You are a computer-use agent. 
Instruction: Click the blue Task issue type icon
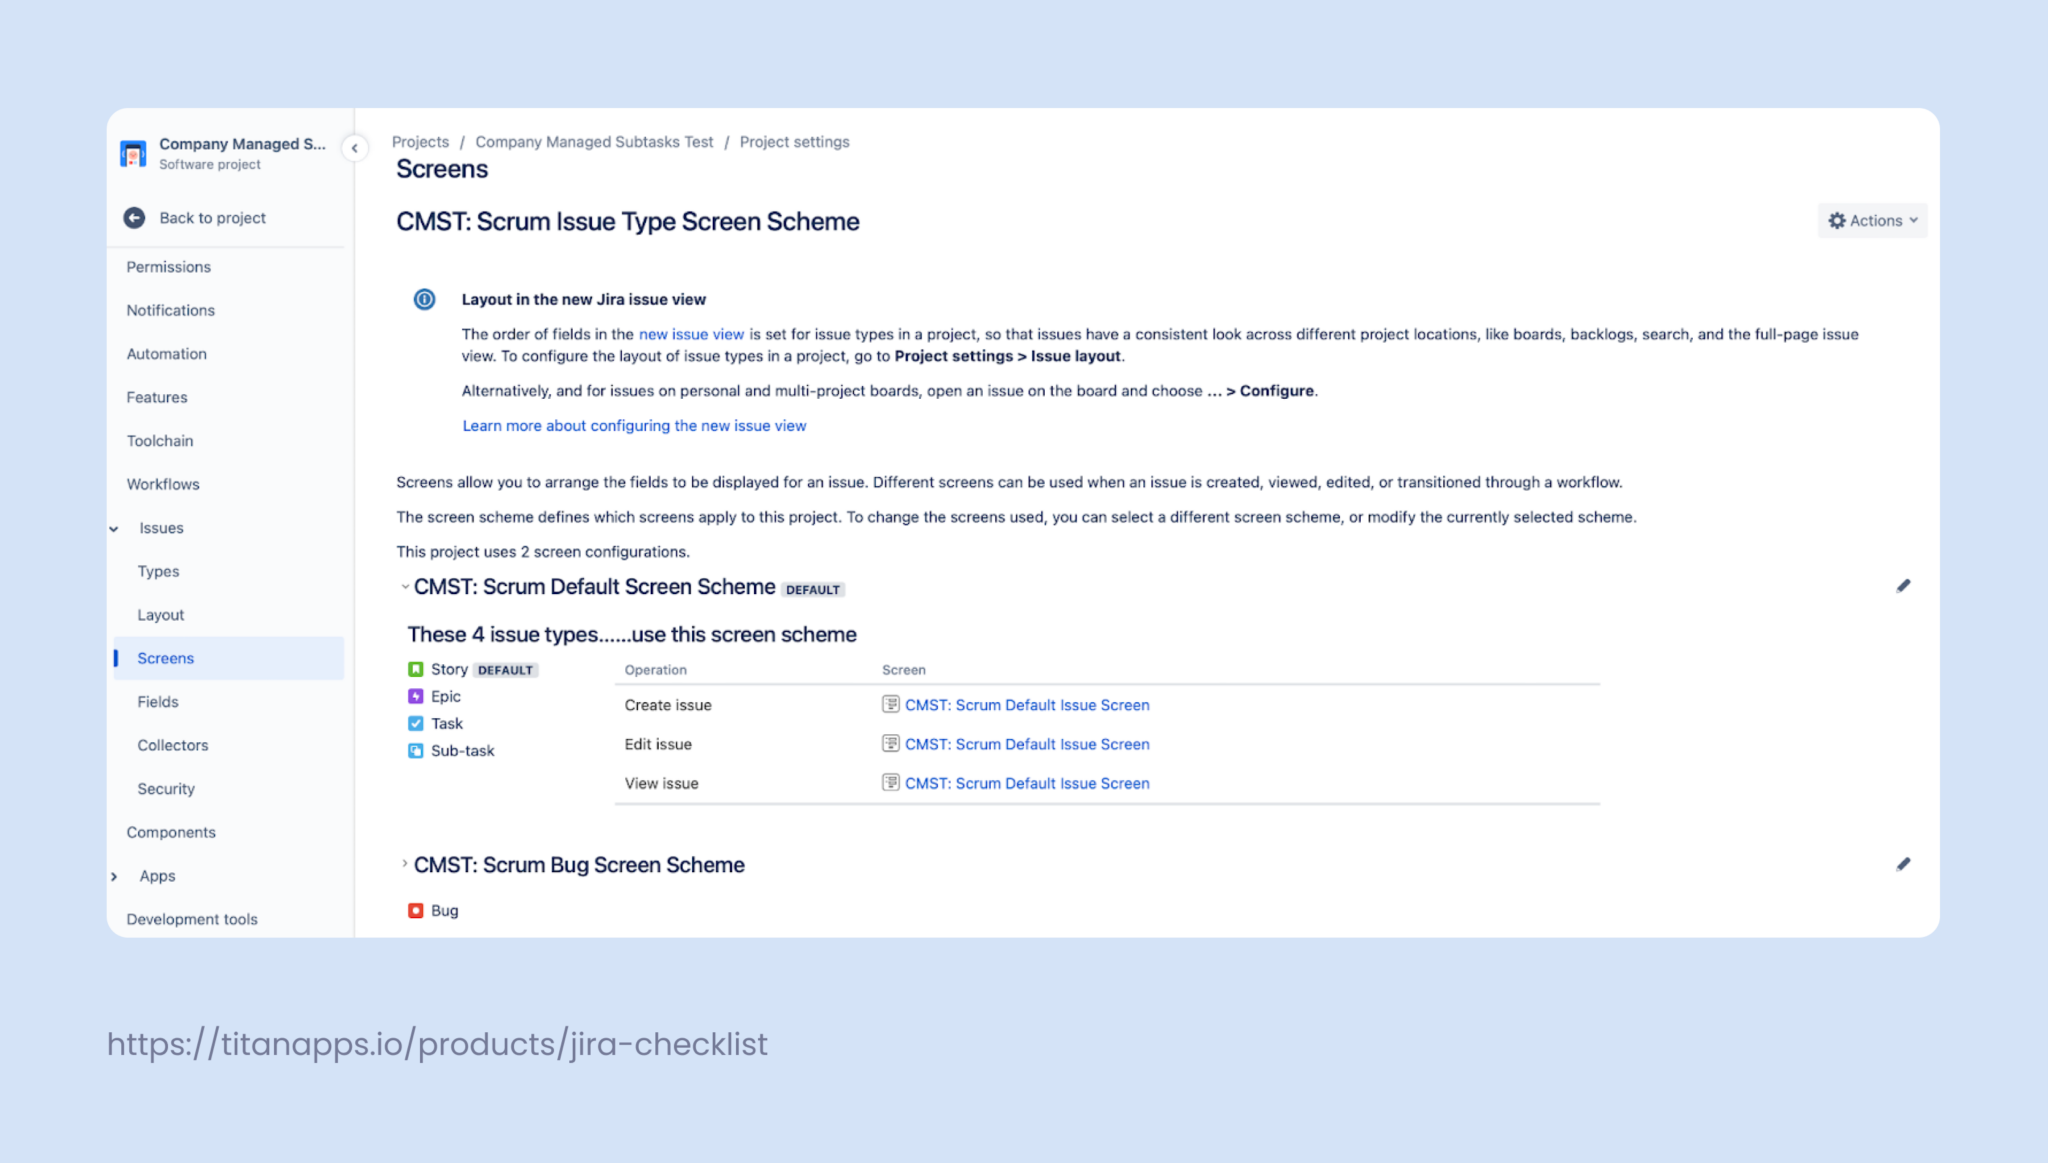(416, 723)
